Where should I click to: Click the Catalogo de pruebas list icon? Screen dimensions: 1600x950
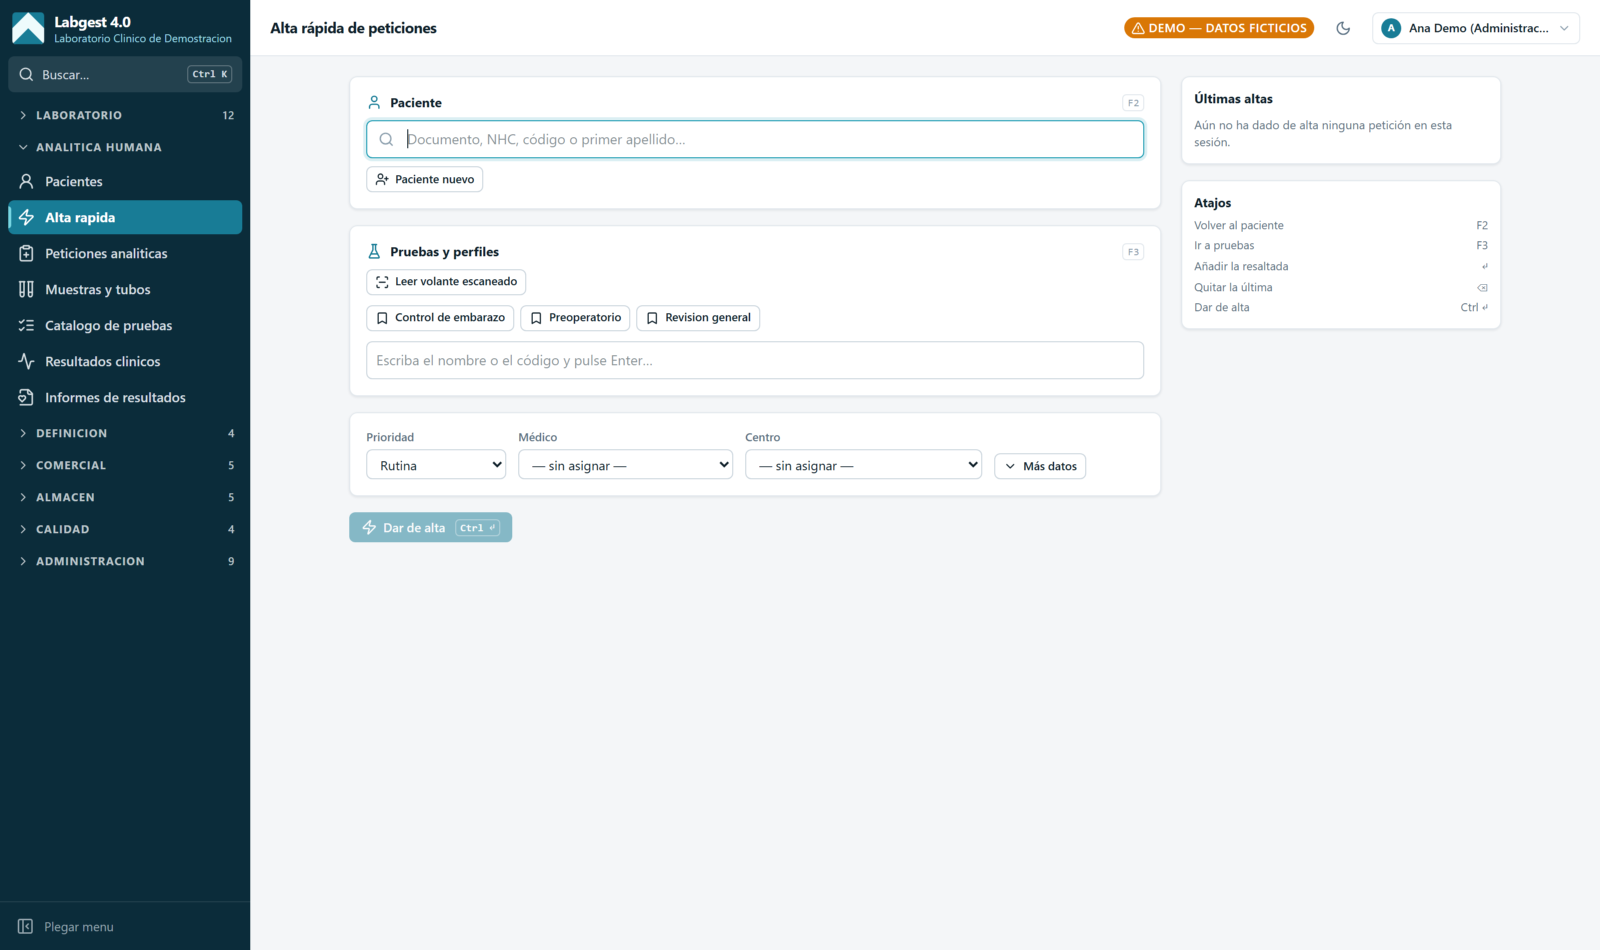coord(27,325)
